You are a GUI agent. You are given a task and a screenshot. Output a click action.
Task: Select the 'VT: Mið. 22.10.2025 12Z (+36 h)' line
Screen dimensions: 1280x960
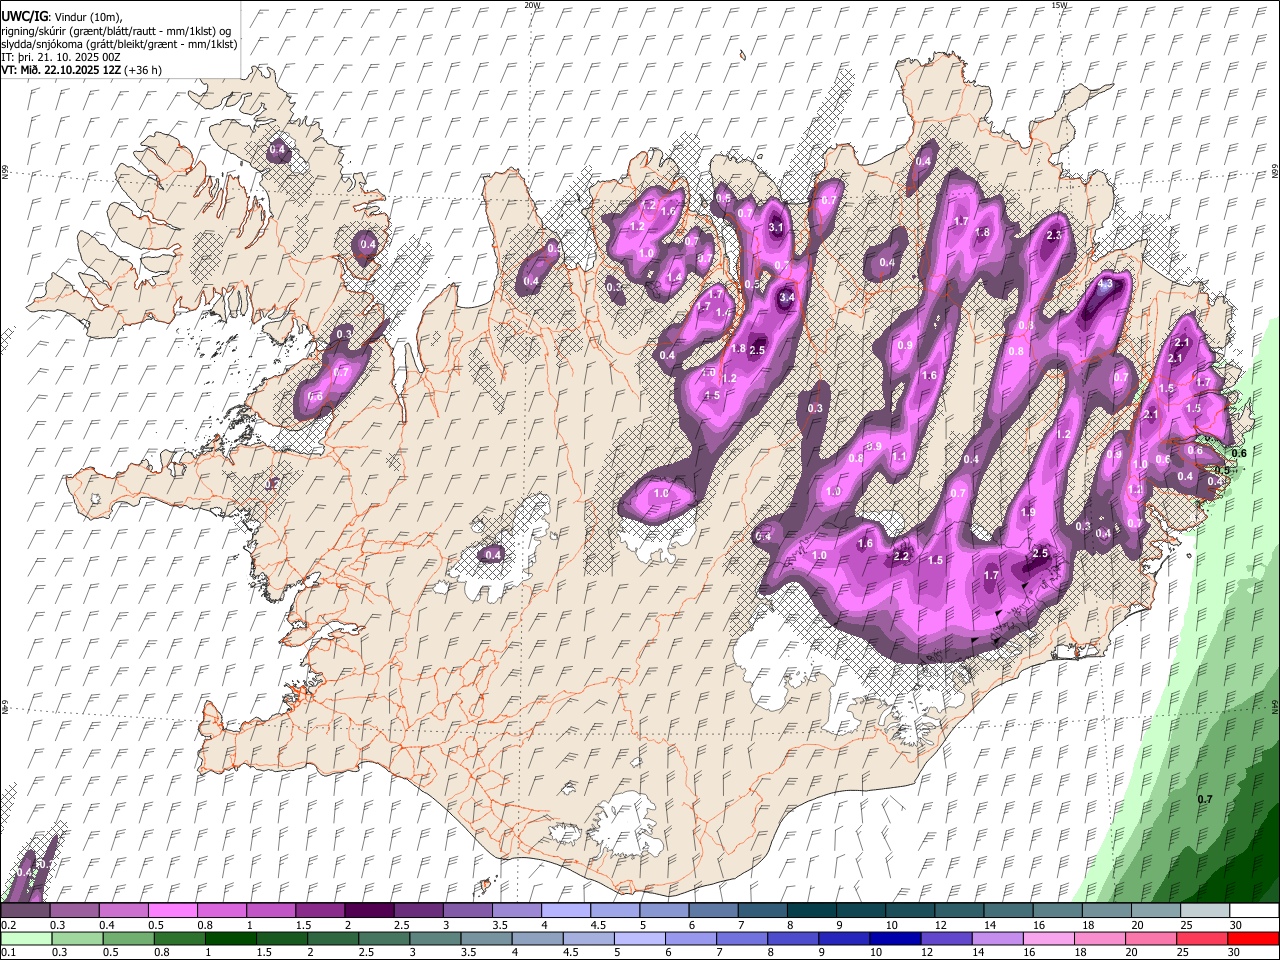click(x=82, y=70)
